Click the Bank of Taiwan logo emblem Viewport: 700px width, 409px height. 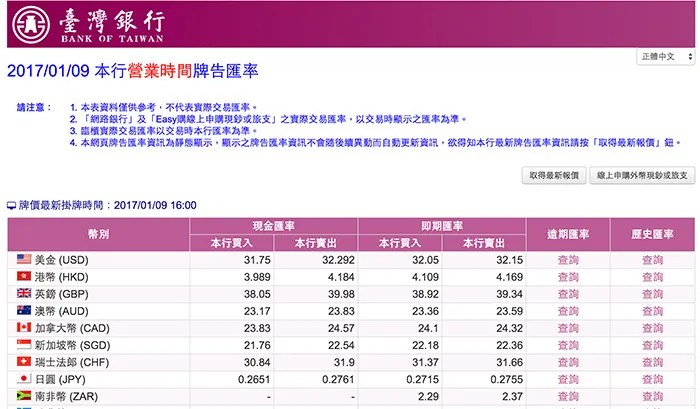coord(31,25)
